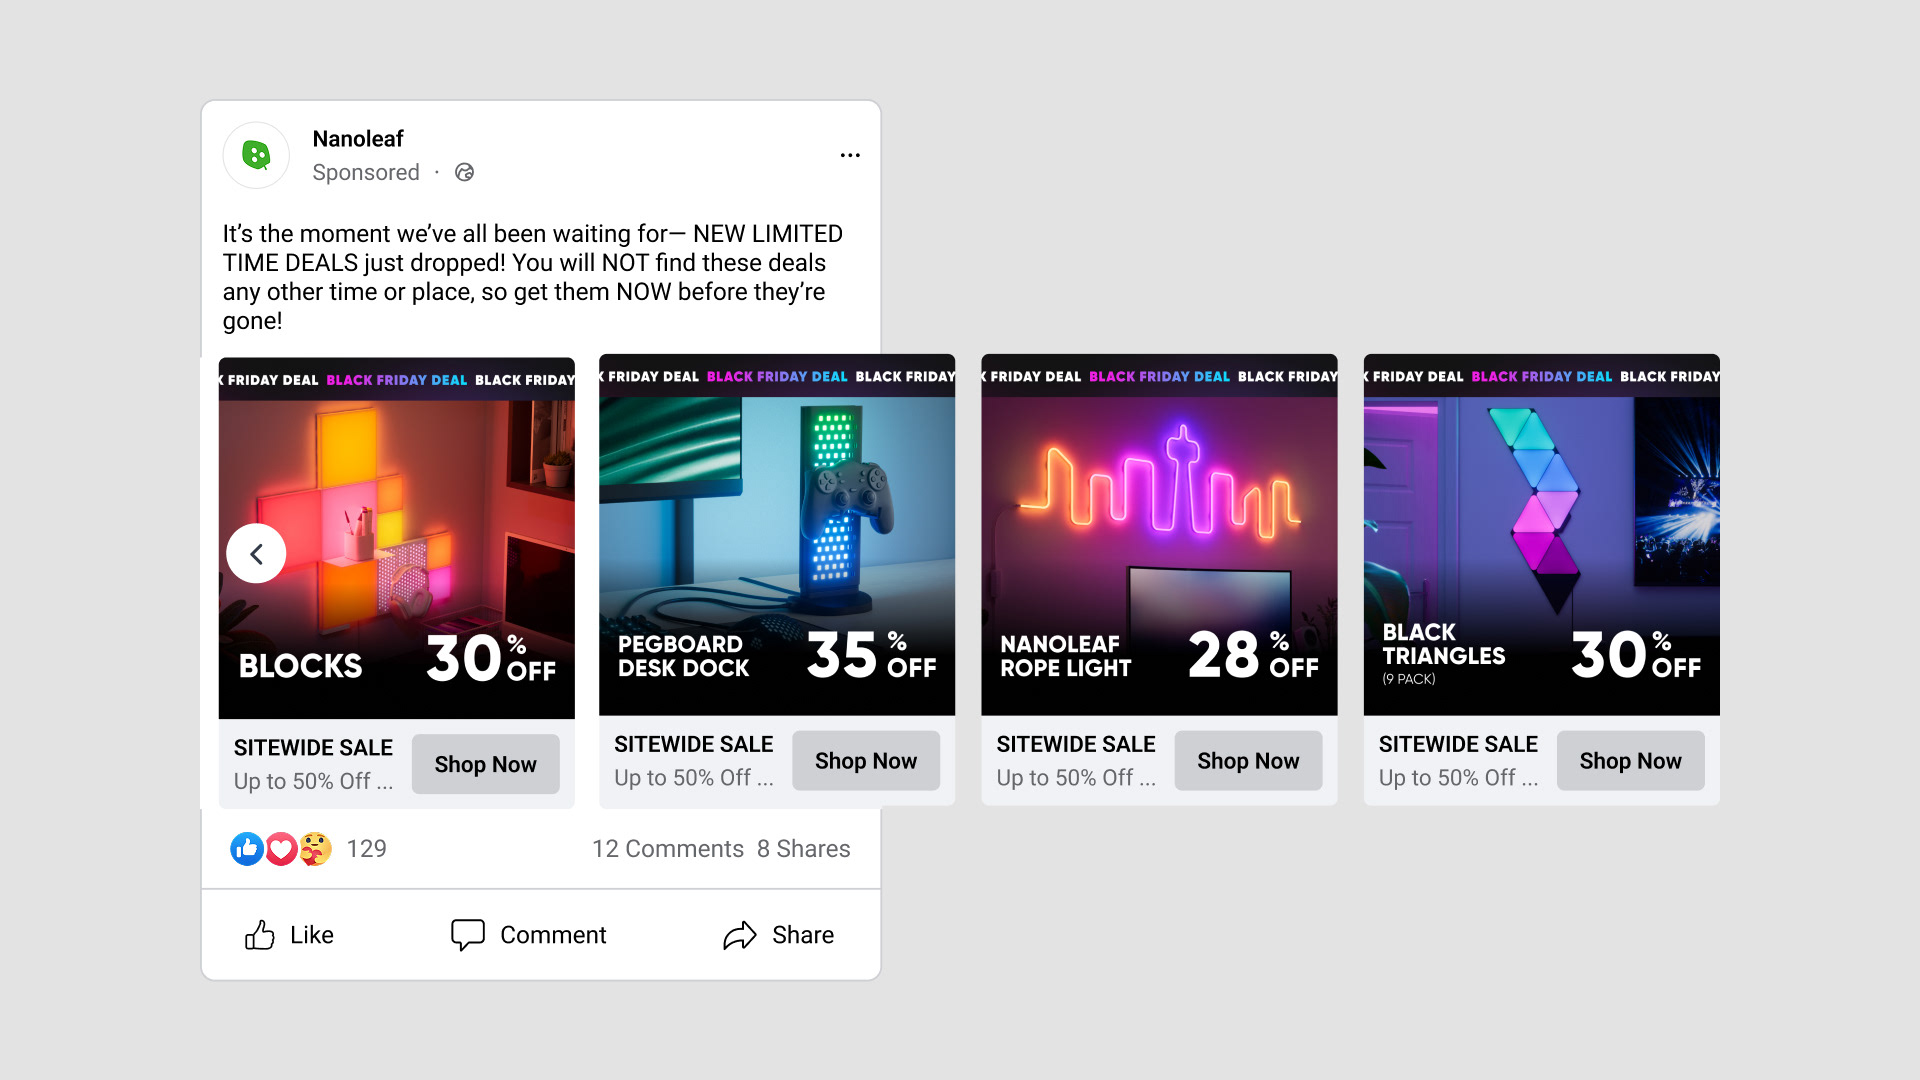Go to previous carousel card arrow
The height and width of the screenshot is (1080, 1920).
(256, 553)
